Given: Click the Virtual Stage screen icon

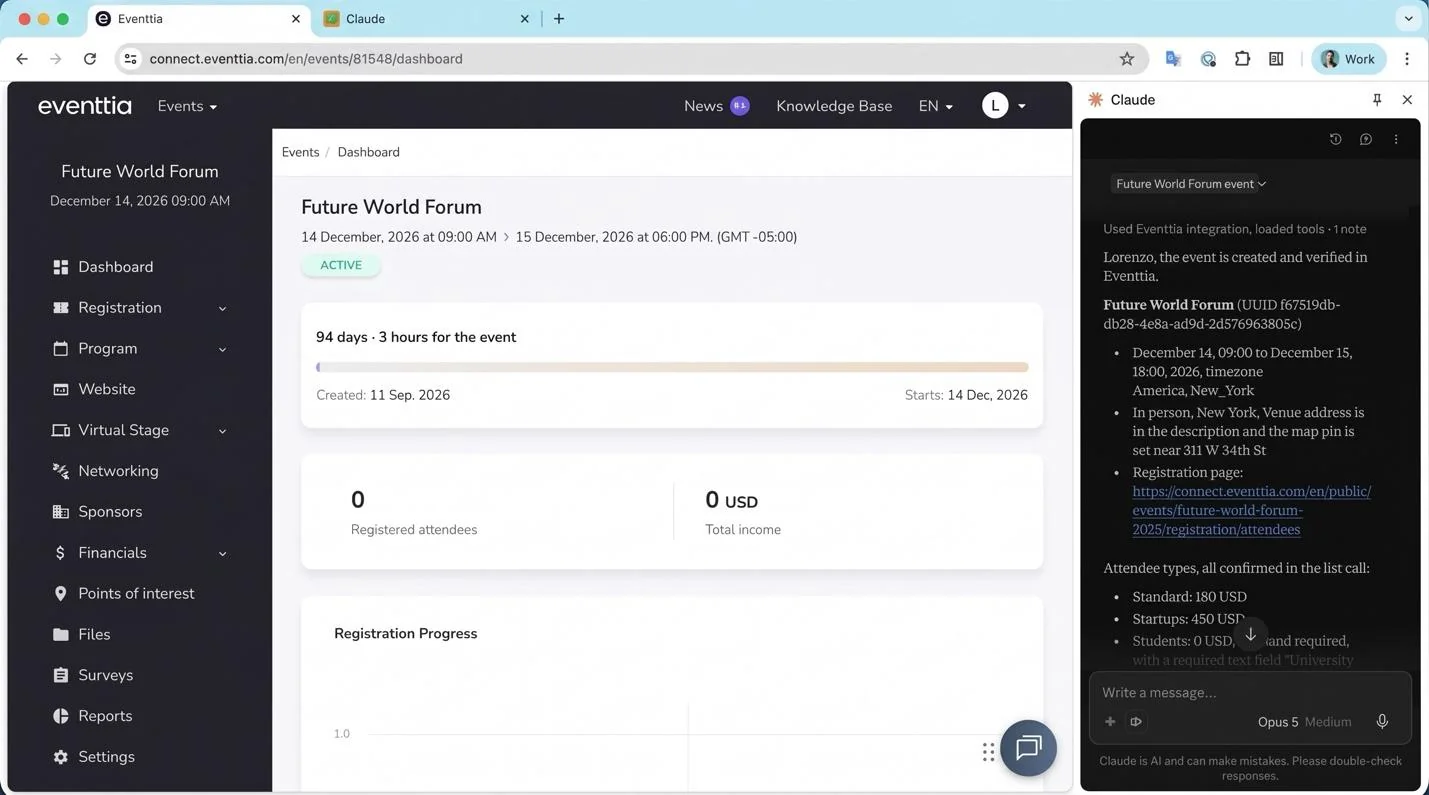Looking at the screenshot, I should (60, 430).
